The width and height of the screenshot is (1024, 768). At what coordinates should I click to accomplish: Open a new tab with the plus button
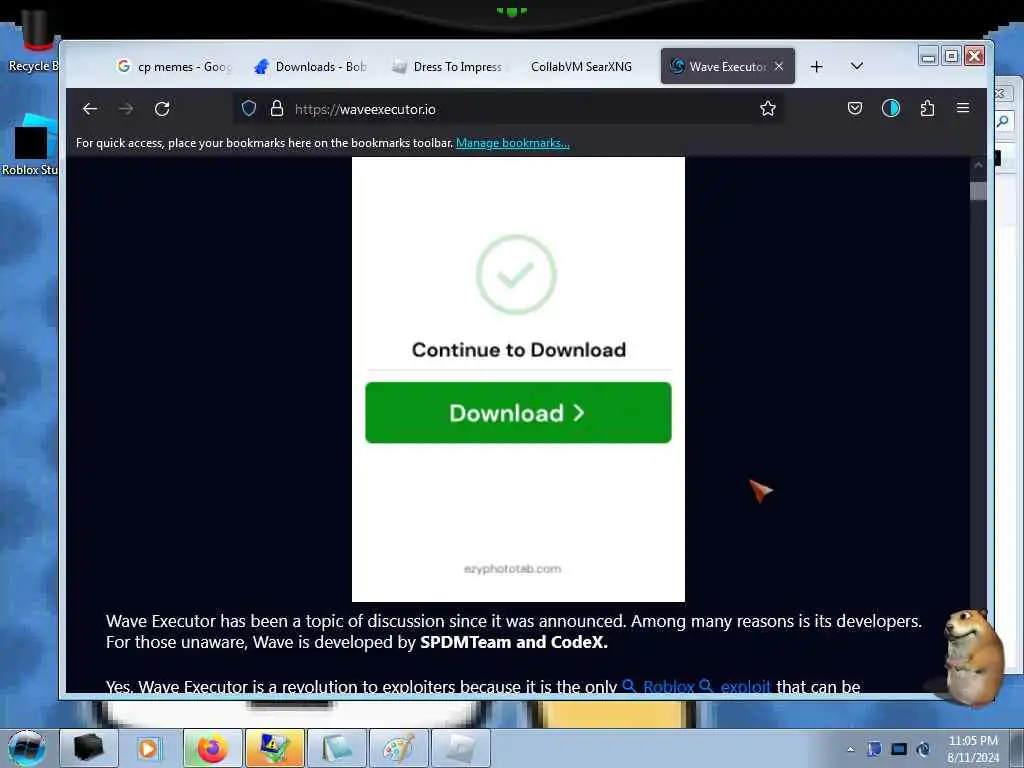[x=816, y=67]
